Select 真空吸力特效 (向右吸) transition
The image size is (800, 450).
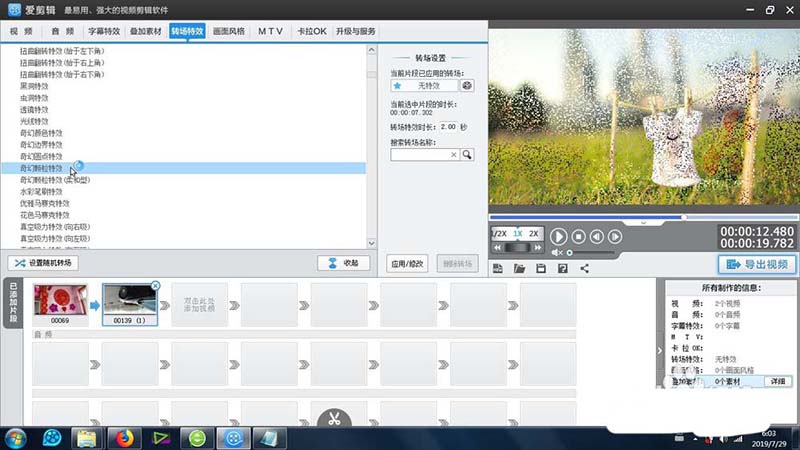pyautogui.click(x=55, y=227)
